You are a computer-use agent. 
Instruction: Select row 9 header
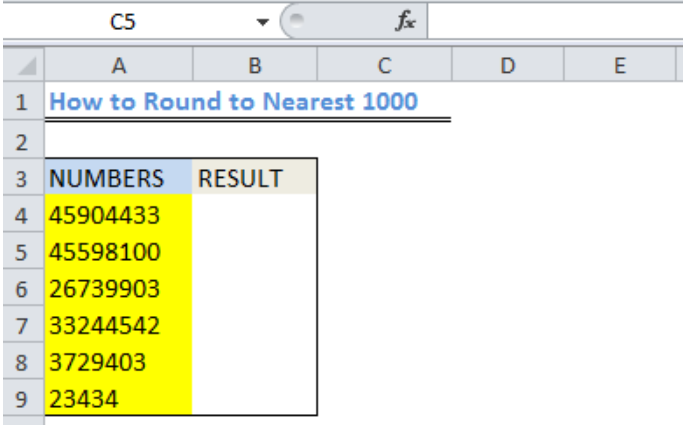(24, 399)
